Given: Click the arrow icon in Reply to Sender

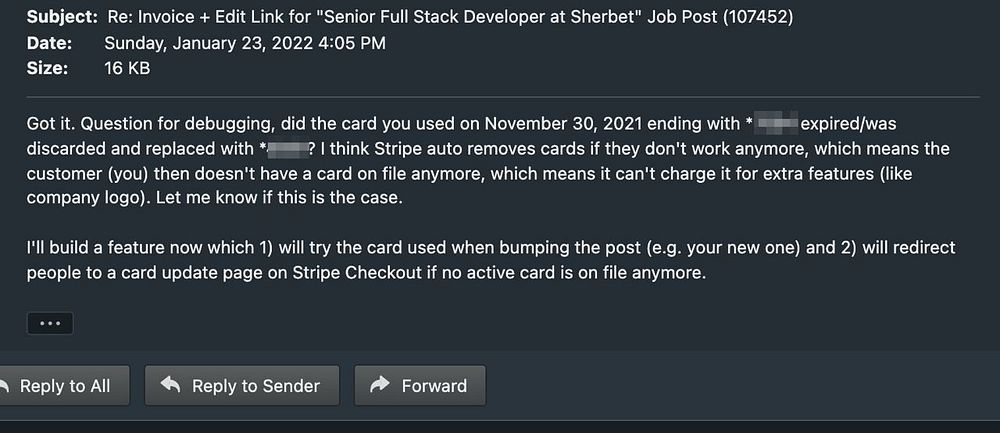Looking at the screenshot, I should [x=171, y=385].
